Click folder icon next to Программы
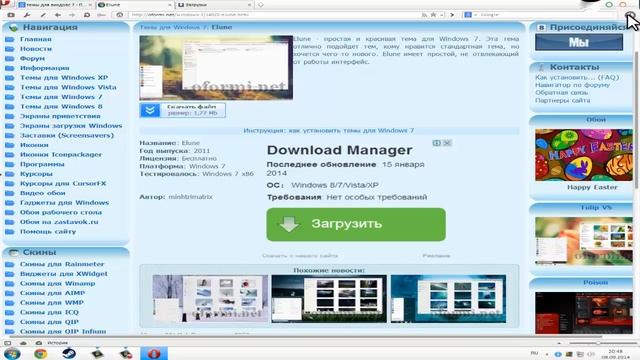Screen dimensions: 640x360 pyautogui.click(x=9, y=164)
